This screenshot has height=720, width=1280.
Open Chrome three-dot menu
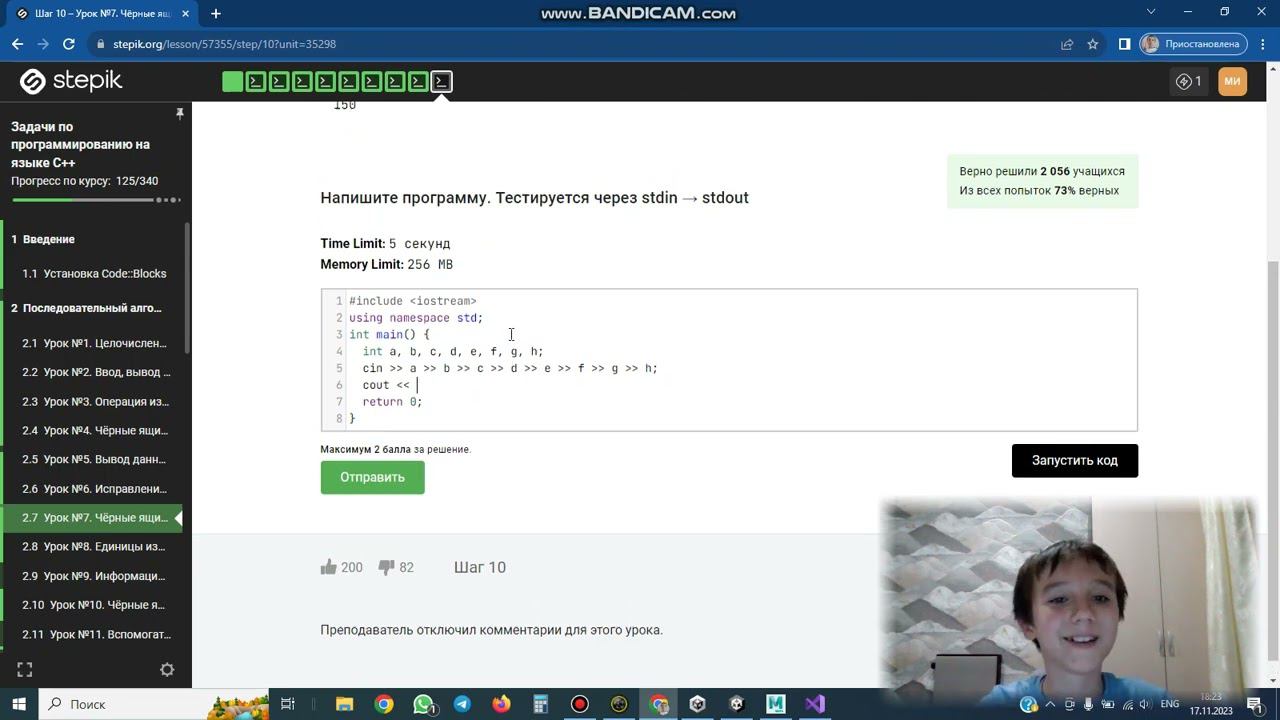click(x=1262, y=44)
